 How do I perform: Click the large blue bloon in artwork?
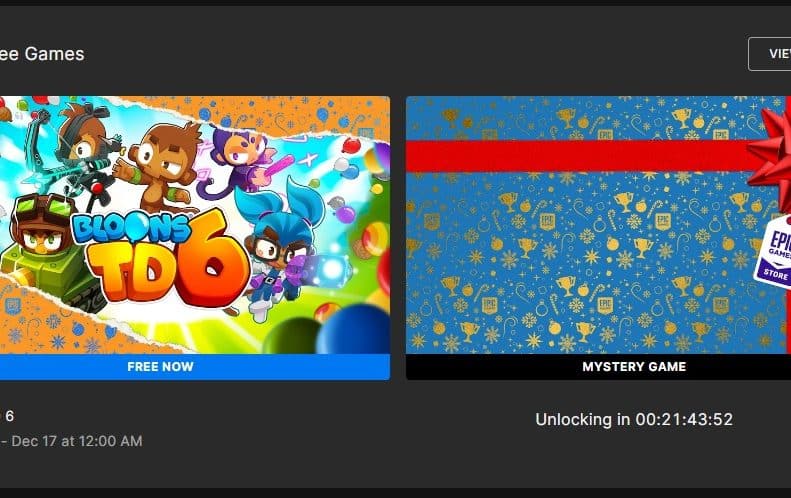(352, 329)
